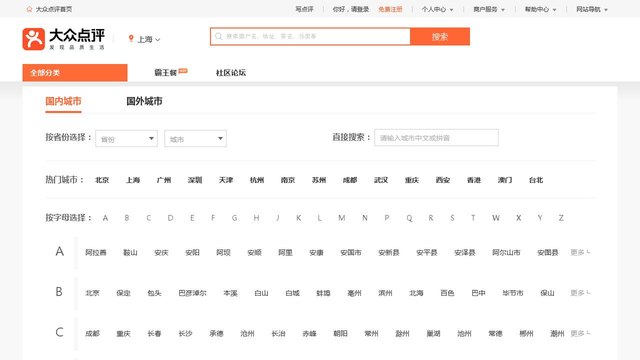Switch to the 国外城市 tab

coord(144,101)
